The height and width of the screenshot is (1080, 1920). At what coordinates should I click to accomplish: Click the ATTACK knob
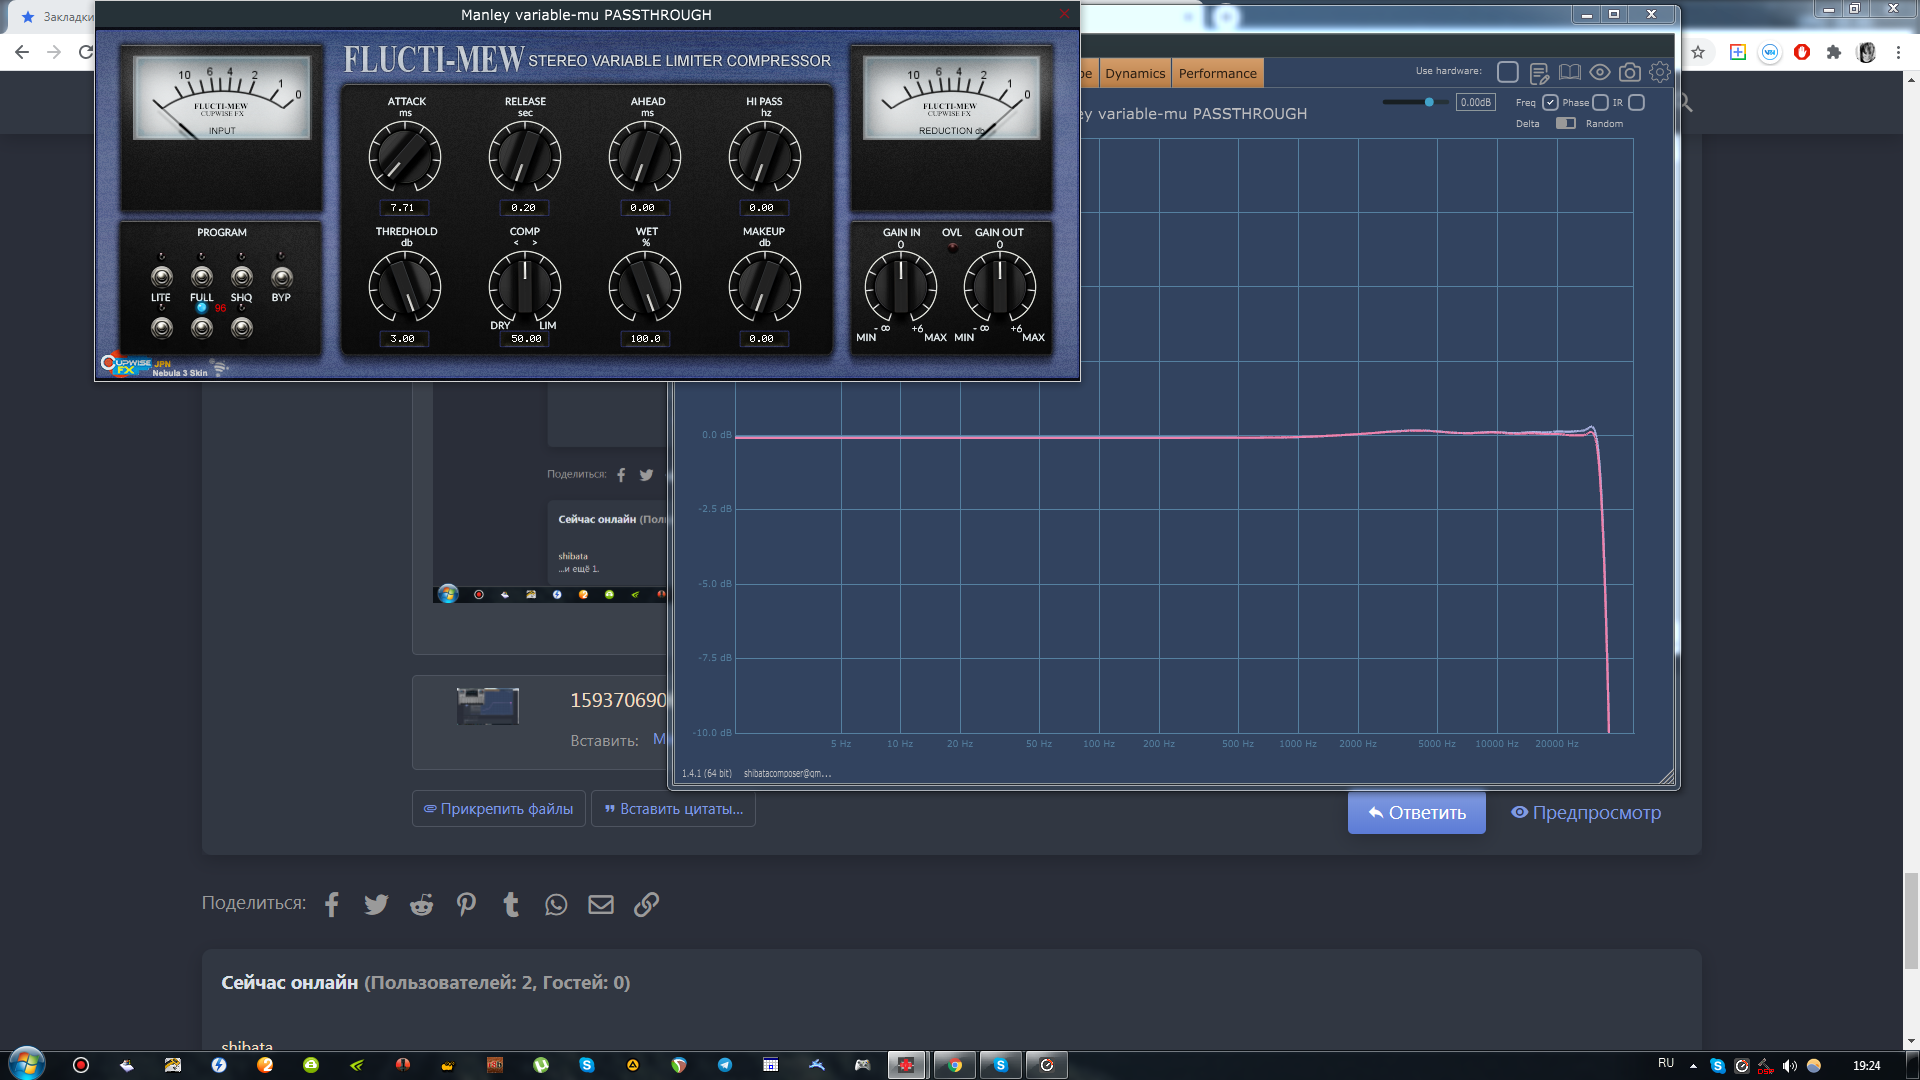point(405,157)
